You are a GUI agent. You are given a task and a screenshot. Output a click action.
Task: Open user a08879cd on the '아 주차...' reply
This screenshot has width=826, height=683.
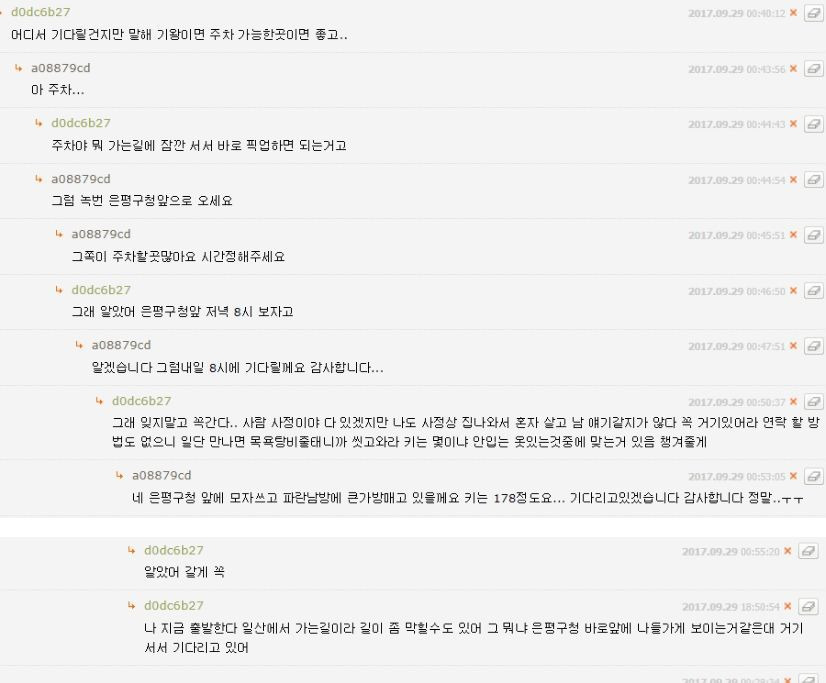[x=61, y=68]
